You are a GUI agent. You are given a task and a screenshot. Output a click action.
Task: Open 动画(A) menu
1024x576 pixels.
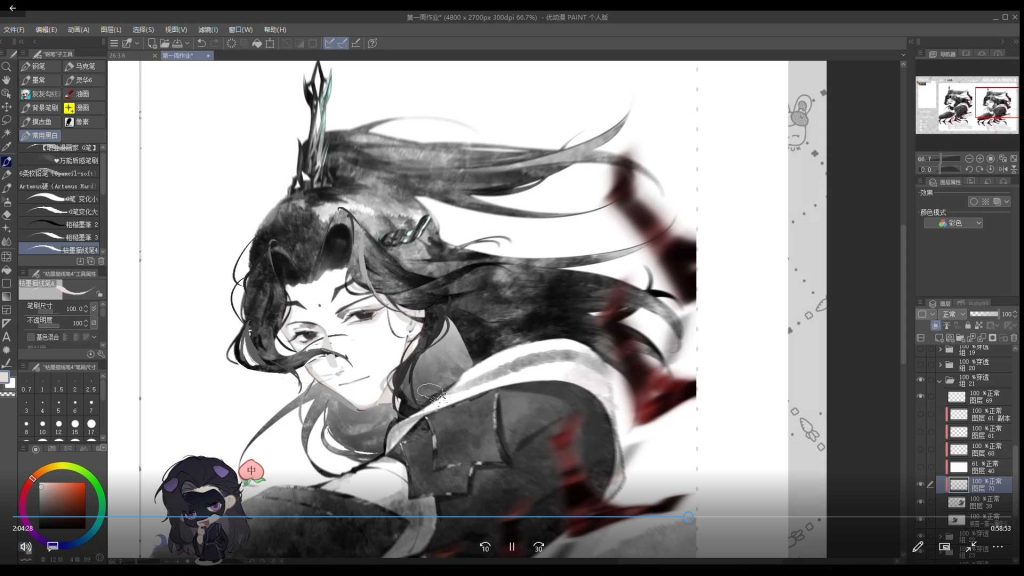[78, 29]
